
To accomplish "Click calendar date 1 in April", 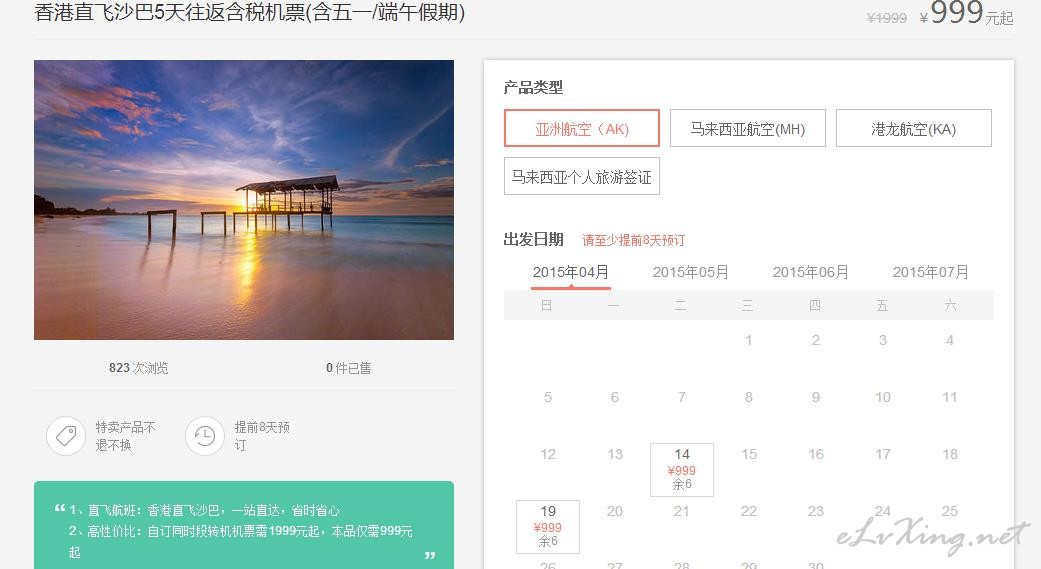I will [749, 340].
